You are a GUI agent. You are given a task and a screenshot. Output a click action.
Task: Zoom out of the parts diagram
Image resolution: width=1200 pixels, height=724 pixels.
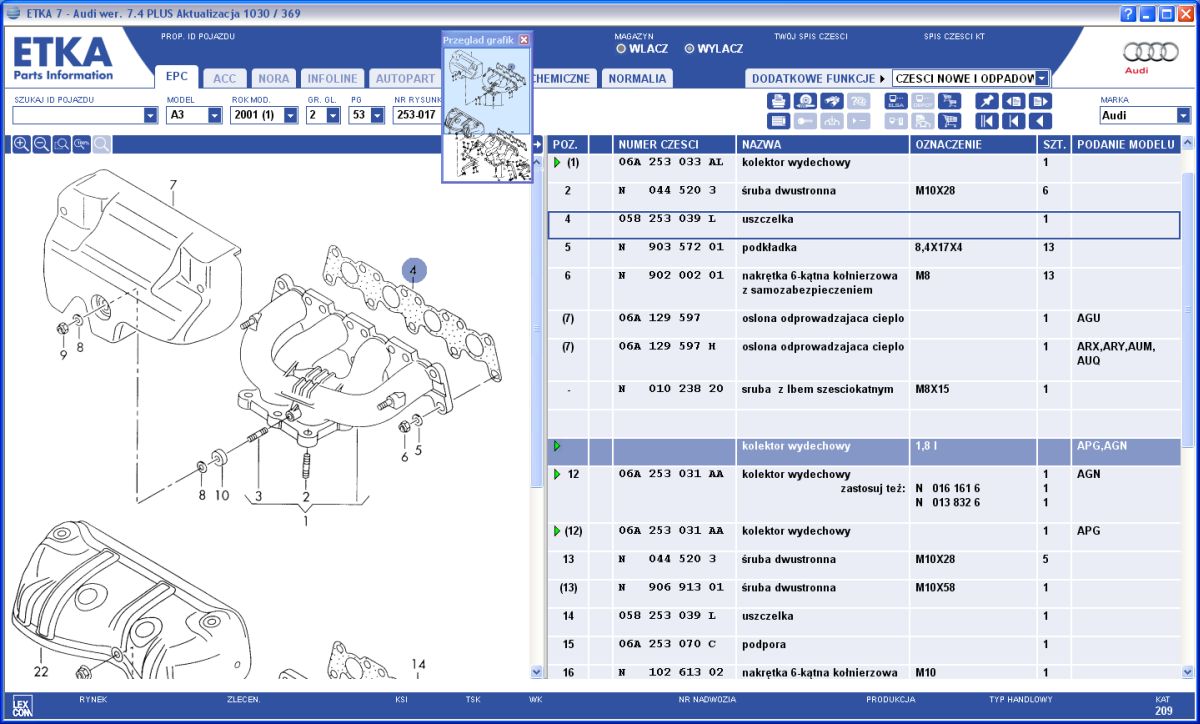(x=41, y=144)
